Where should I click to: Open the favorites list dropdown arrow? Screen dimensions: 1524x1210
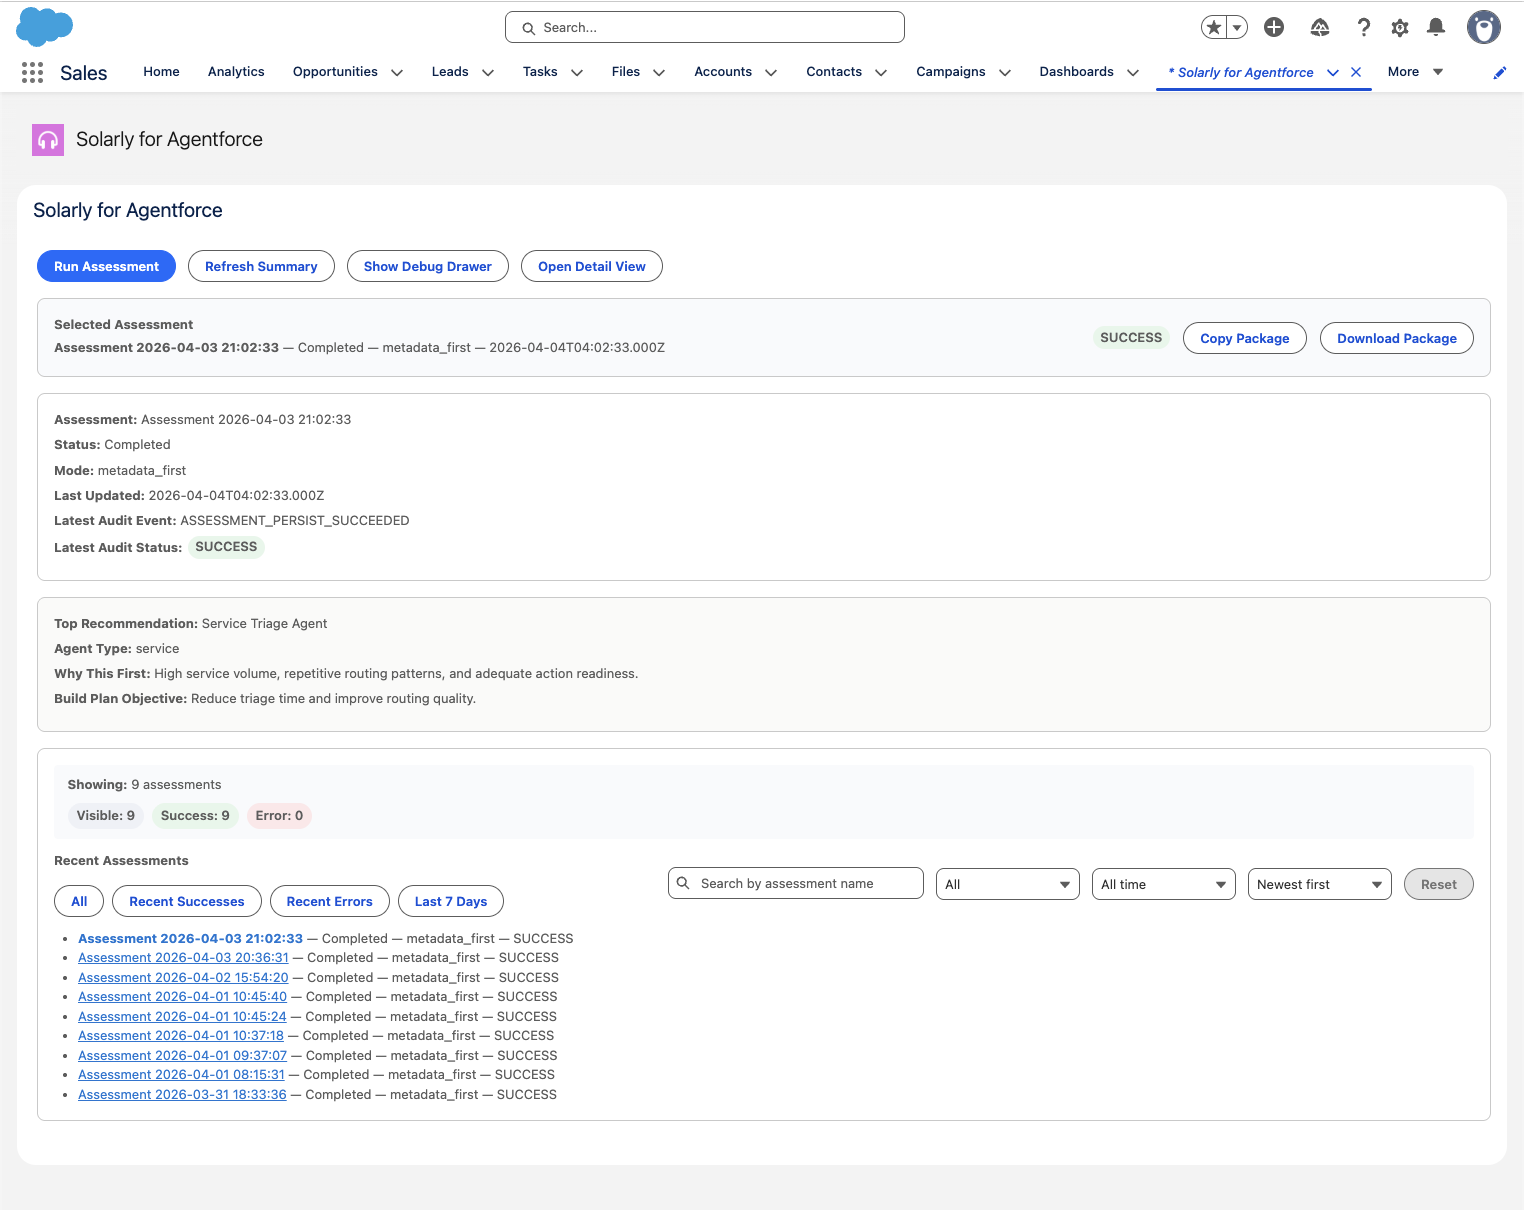pos(1237,28)
